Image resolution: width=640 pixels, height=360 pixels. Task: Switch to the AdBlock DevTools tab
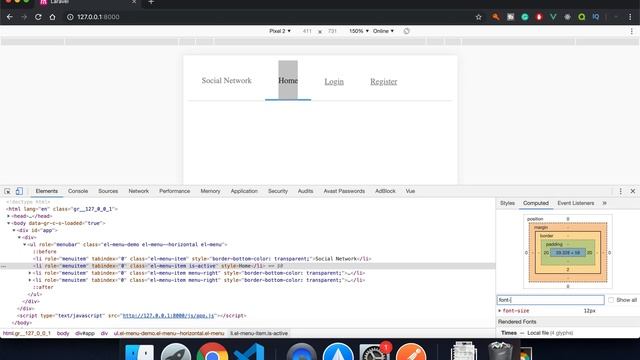point(385,191)
